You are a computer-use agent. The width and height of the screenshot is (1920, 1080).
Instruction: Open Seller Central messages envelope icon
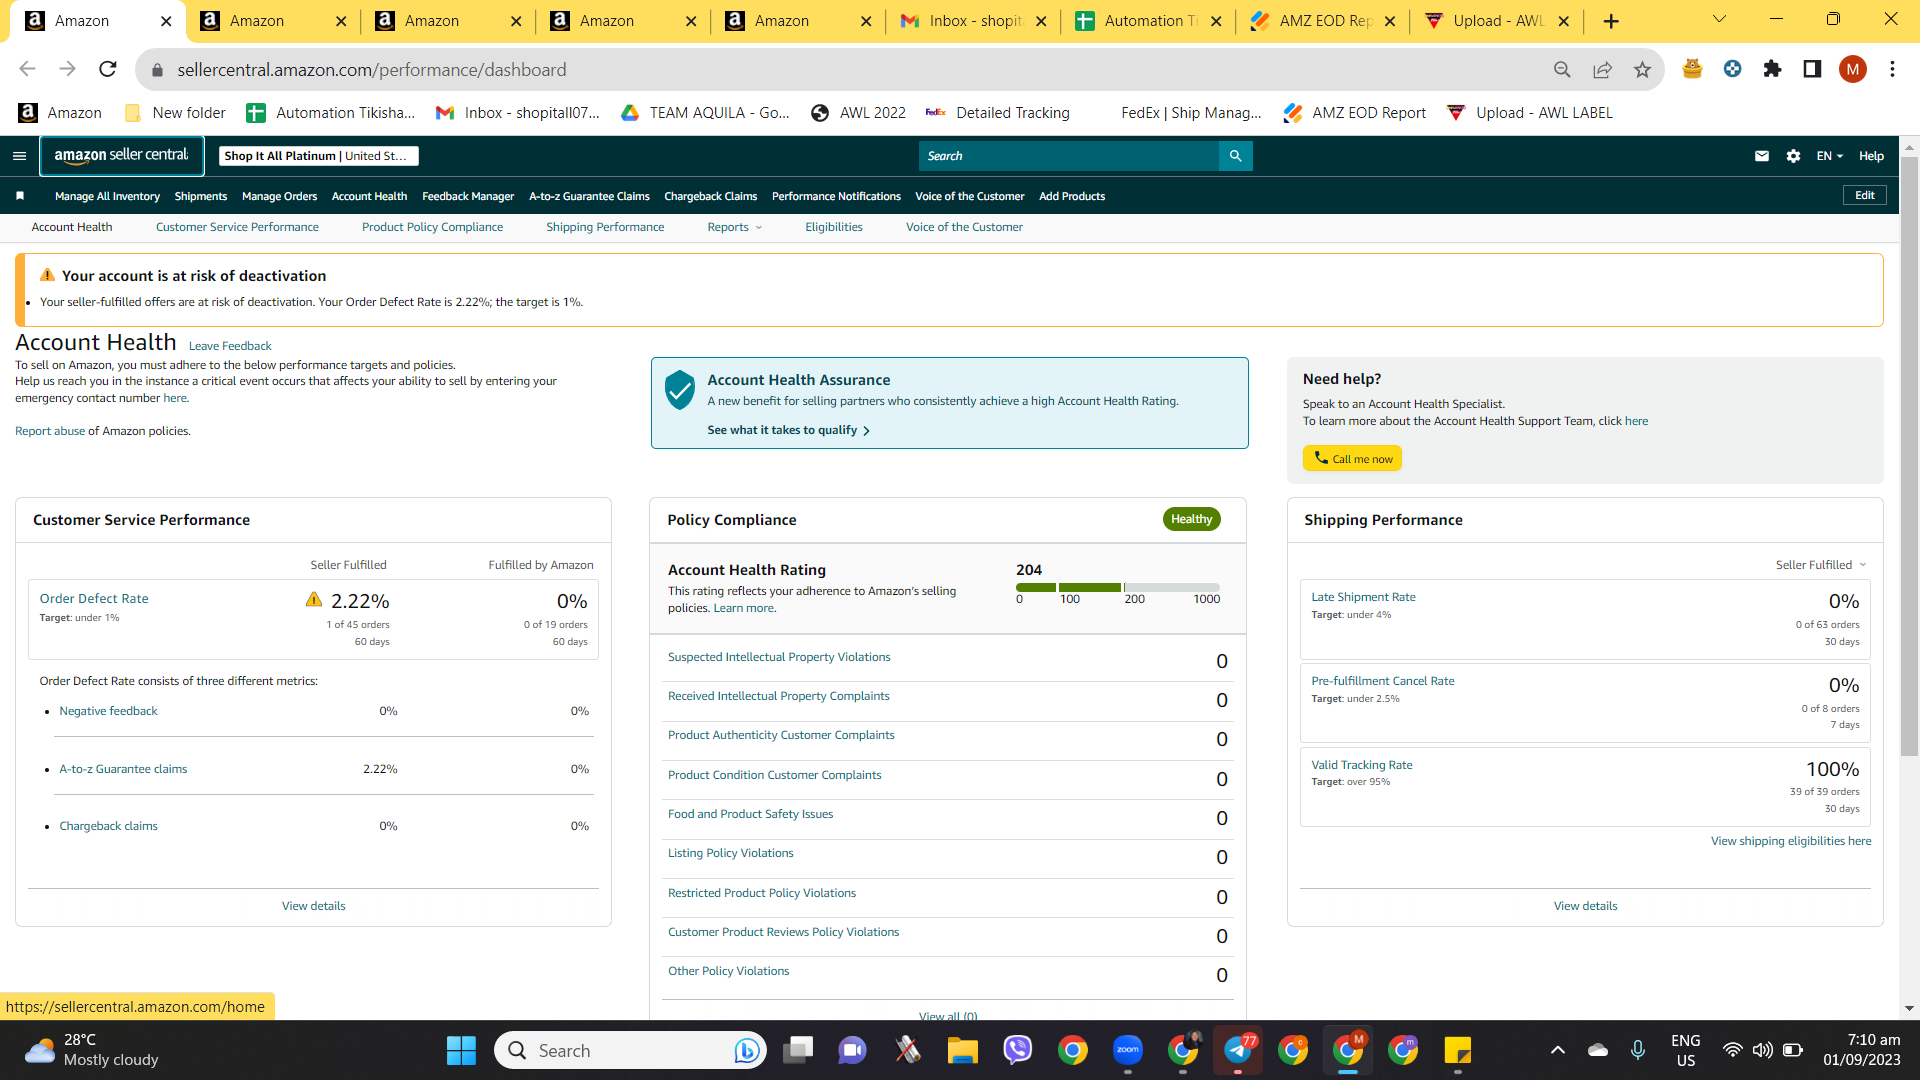click(x=1762, y=156)
